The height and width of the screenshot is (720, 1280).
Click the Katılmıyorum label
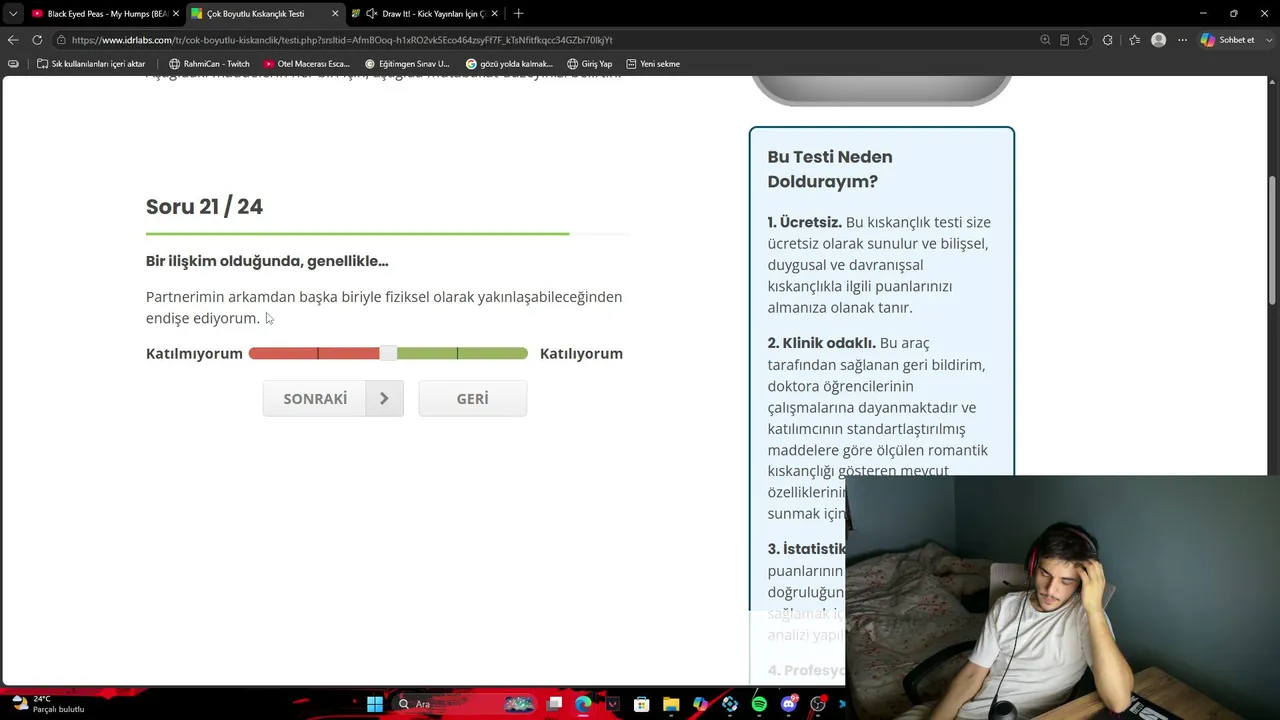tap(194, 353)
